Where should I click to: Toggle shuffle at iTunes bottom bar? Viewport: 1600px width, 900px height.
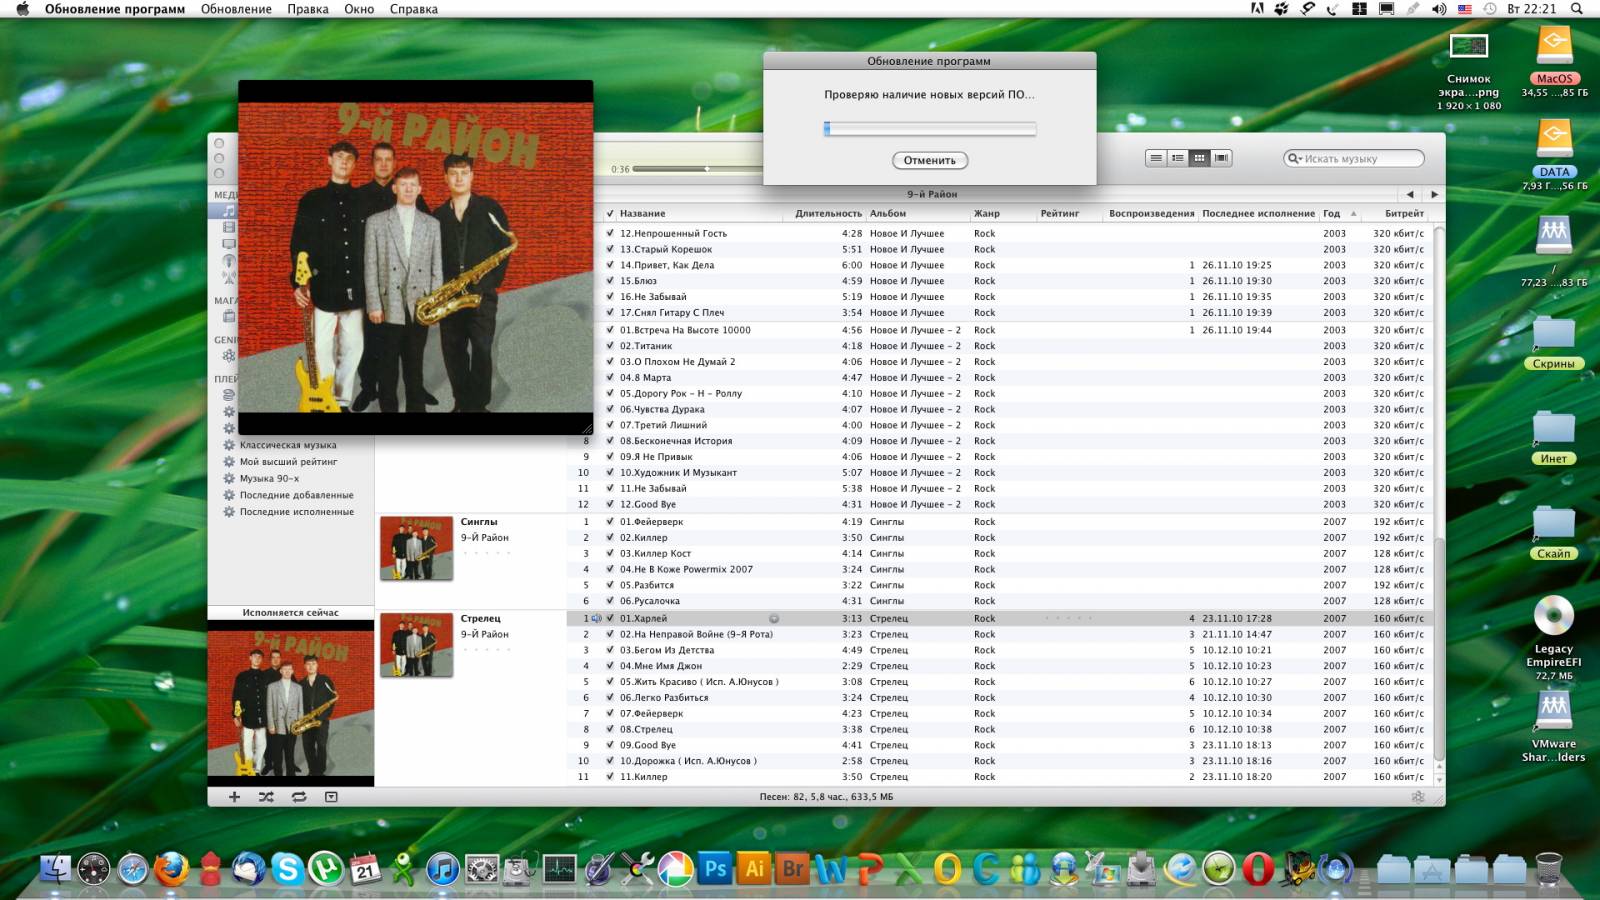pyautogui.click(x=266, y=797)
